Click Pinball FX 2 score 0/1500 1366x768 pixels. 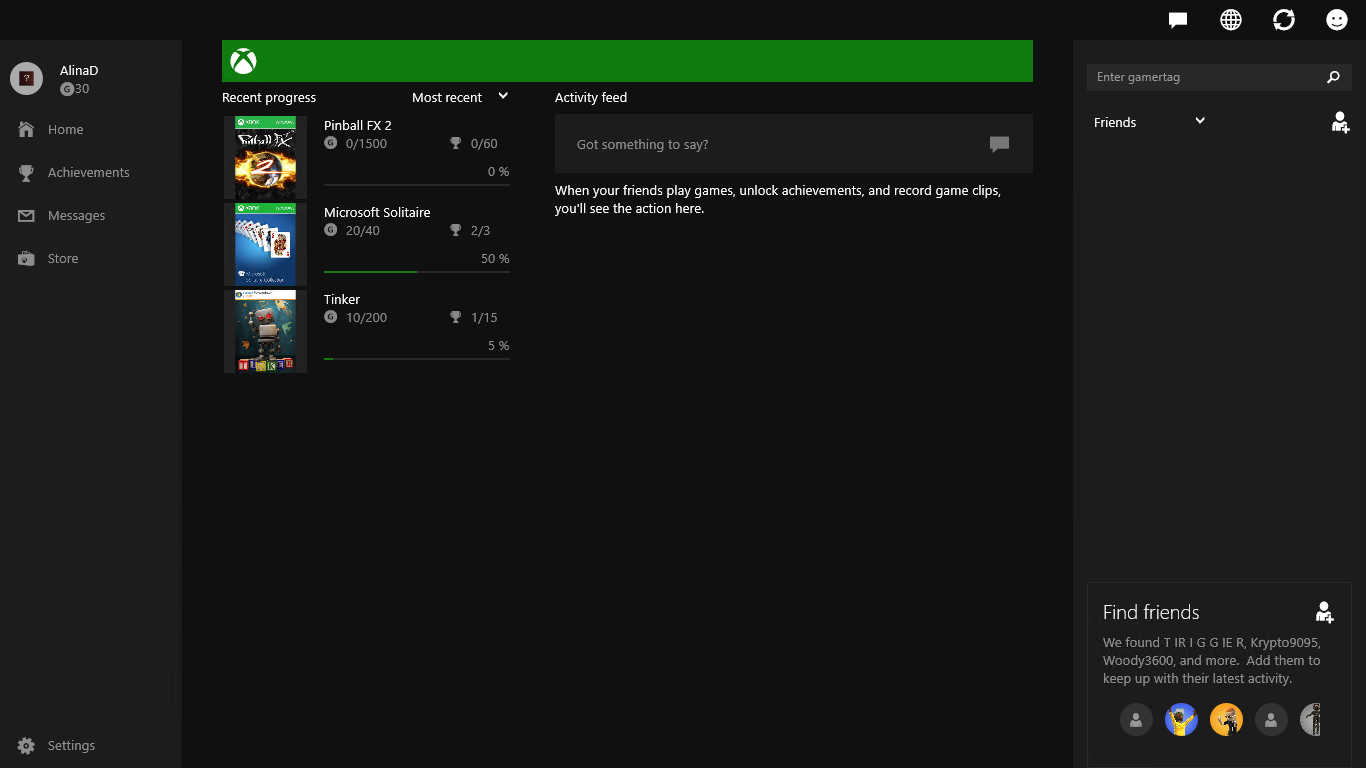tap(366, 143)
